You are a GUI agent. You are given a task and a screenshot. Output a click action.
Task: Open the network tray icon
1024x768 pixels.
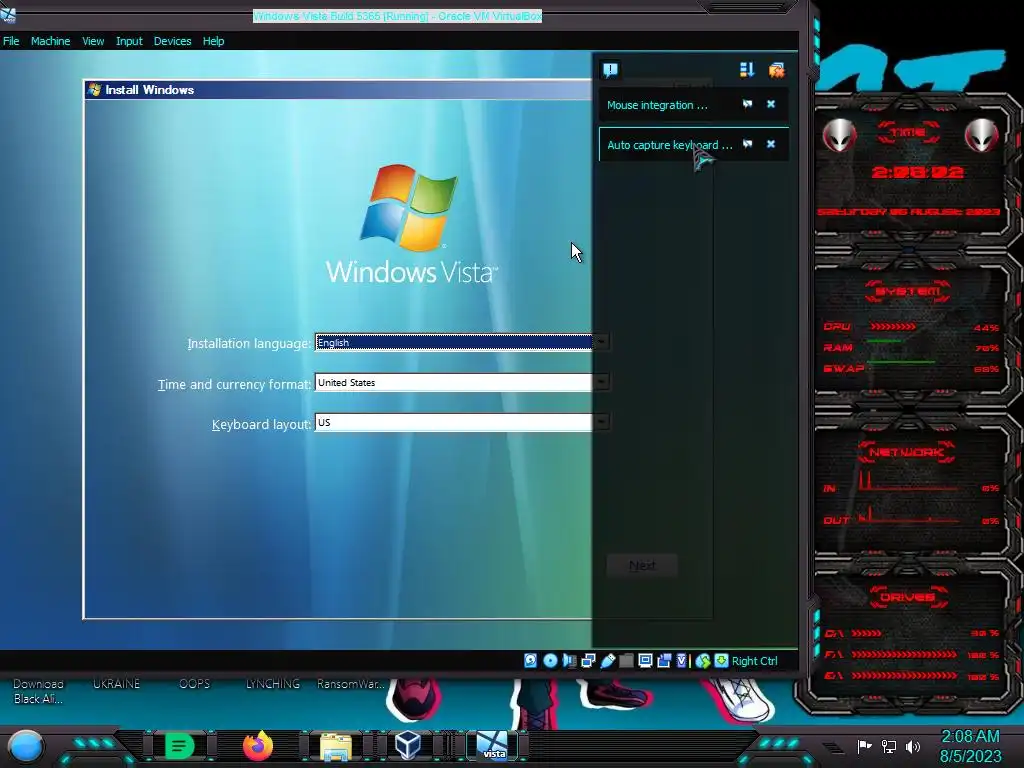pos(889,746)
